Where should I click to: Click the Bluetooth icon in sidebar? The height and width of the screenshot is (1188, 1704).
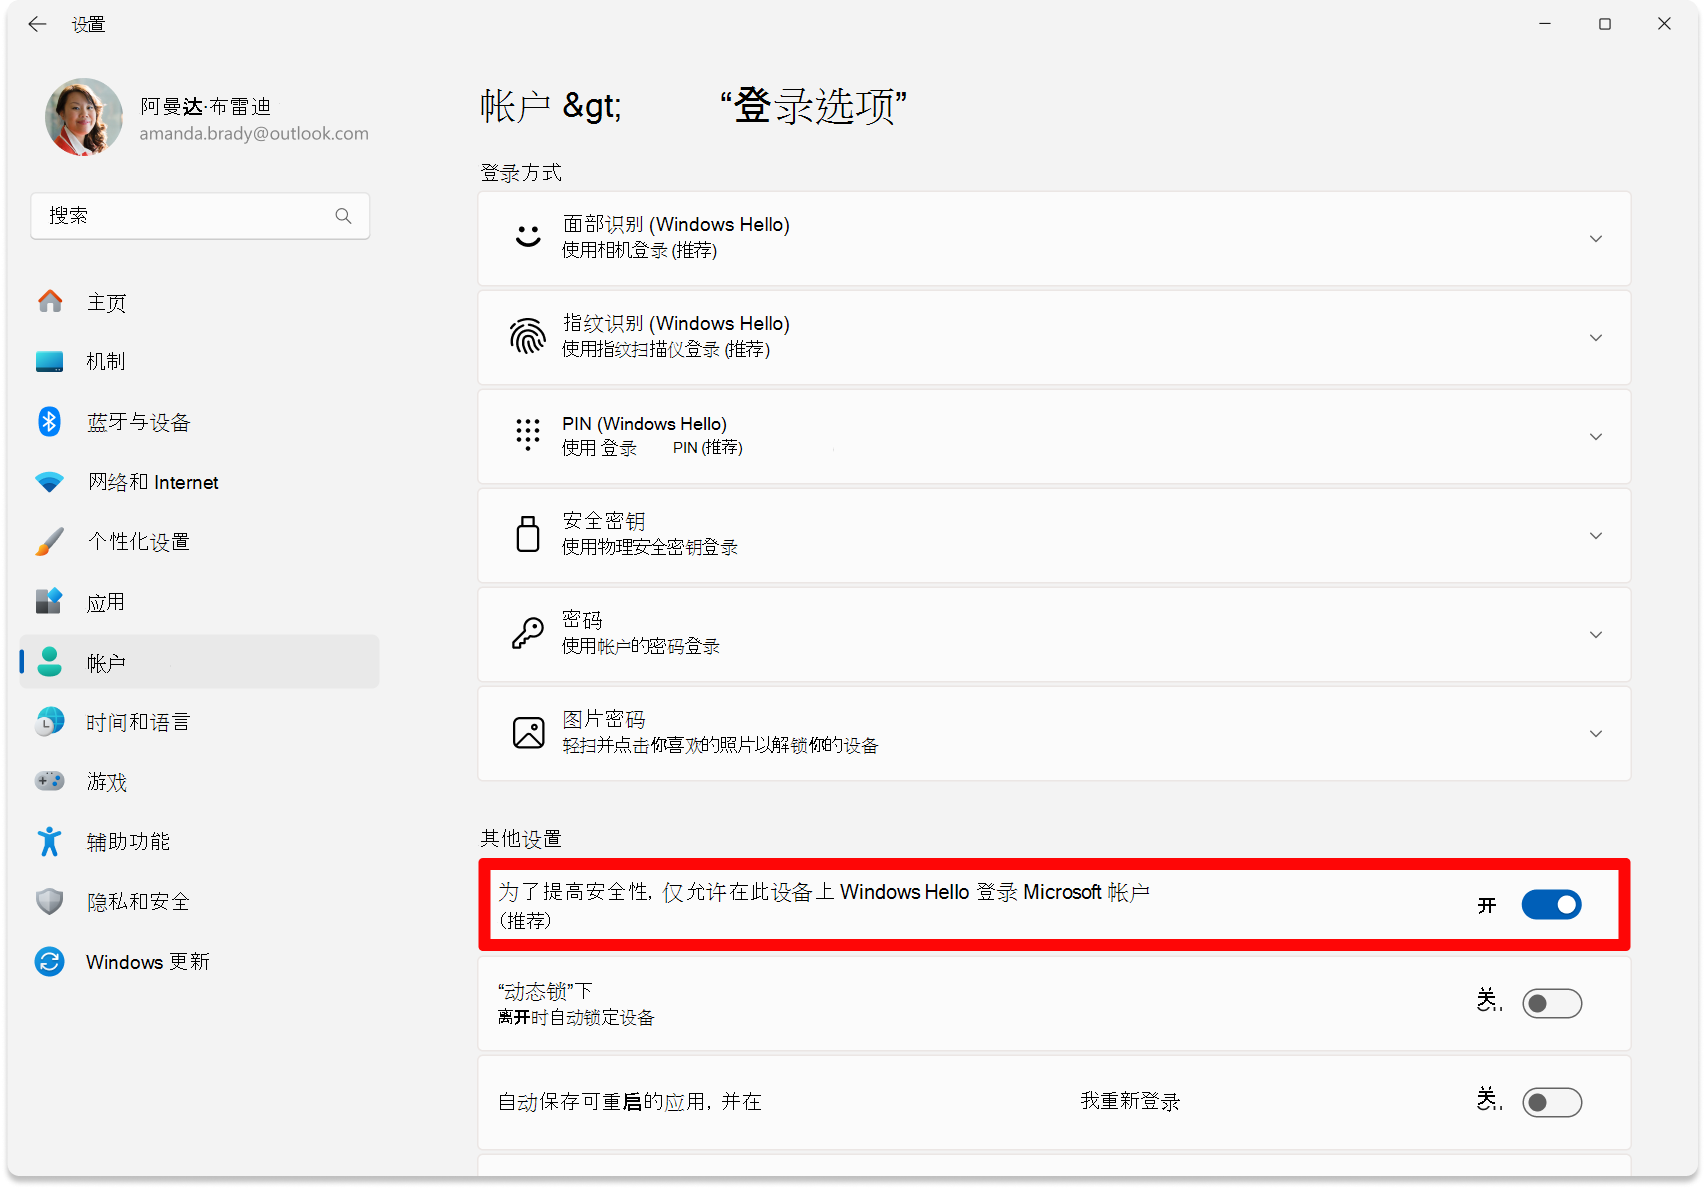point(49,421)
